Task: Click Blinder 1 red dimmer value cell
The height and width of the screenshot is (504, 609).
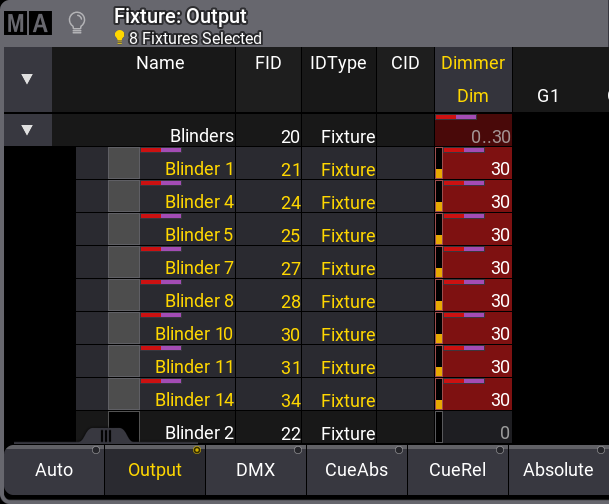Action: pyautogui.click(x=478, y=169)
